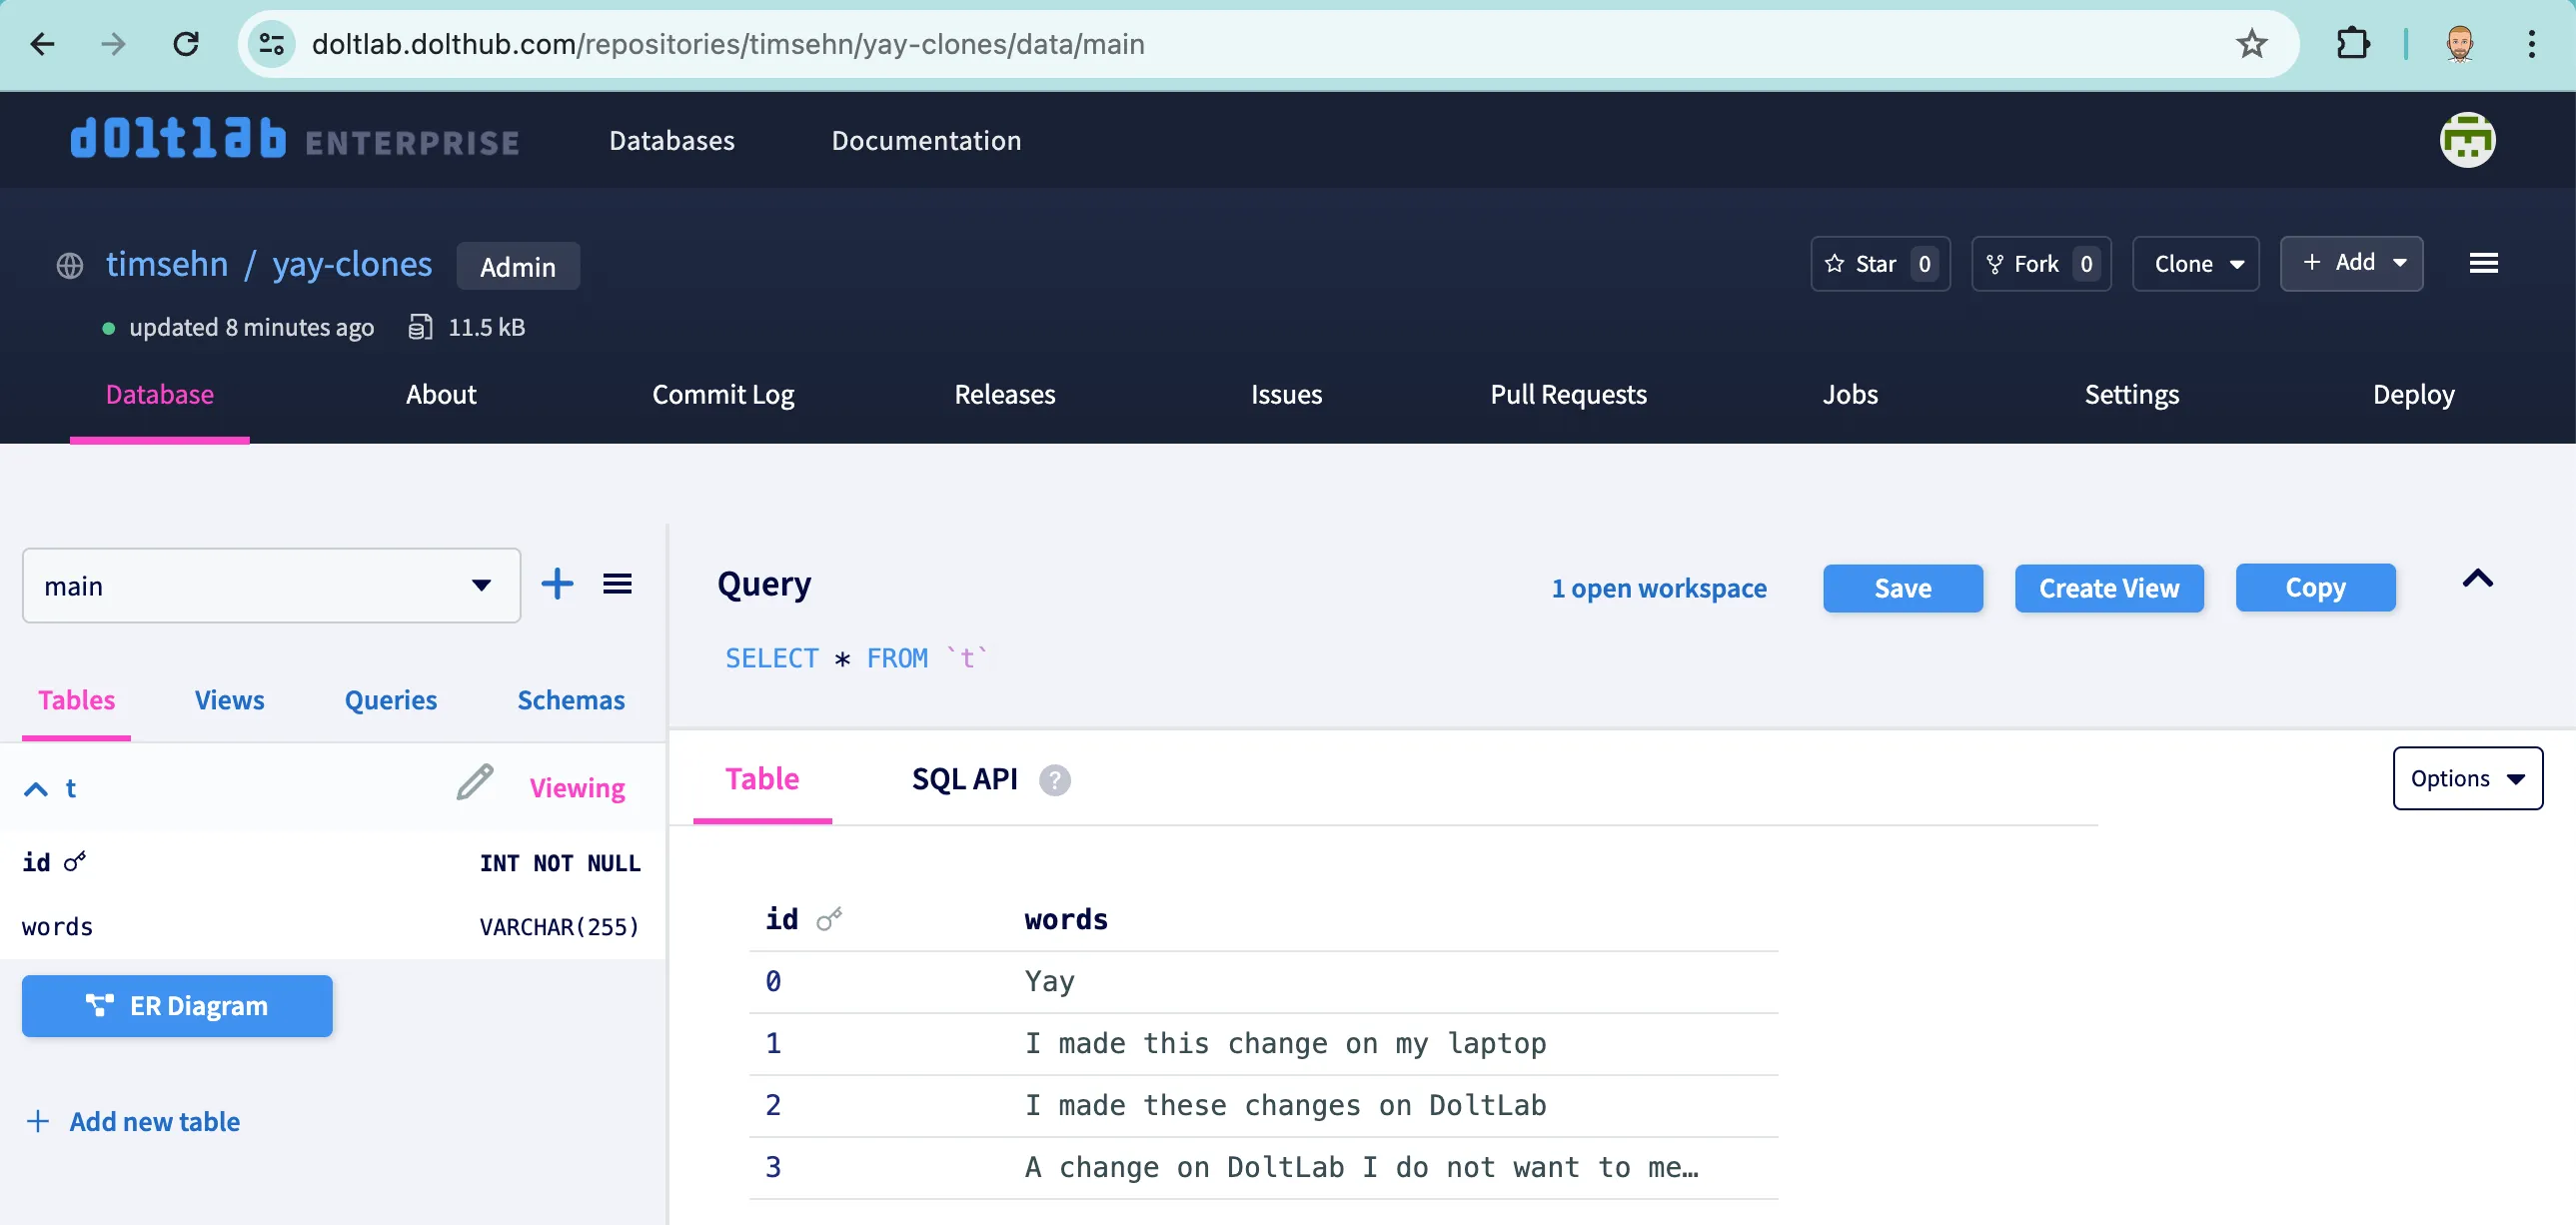Open the branch list hamburger icon
This screenshot has width=2576, height=1225.
click(x=618, y=584)
